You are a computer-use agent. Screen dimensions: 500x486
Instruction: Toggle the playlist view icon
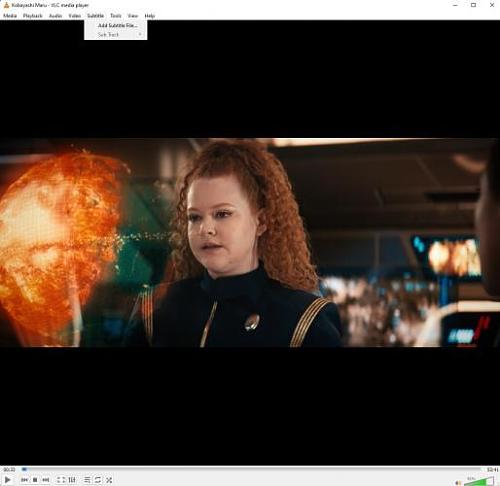(87, 480)
